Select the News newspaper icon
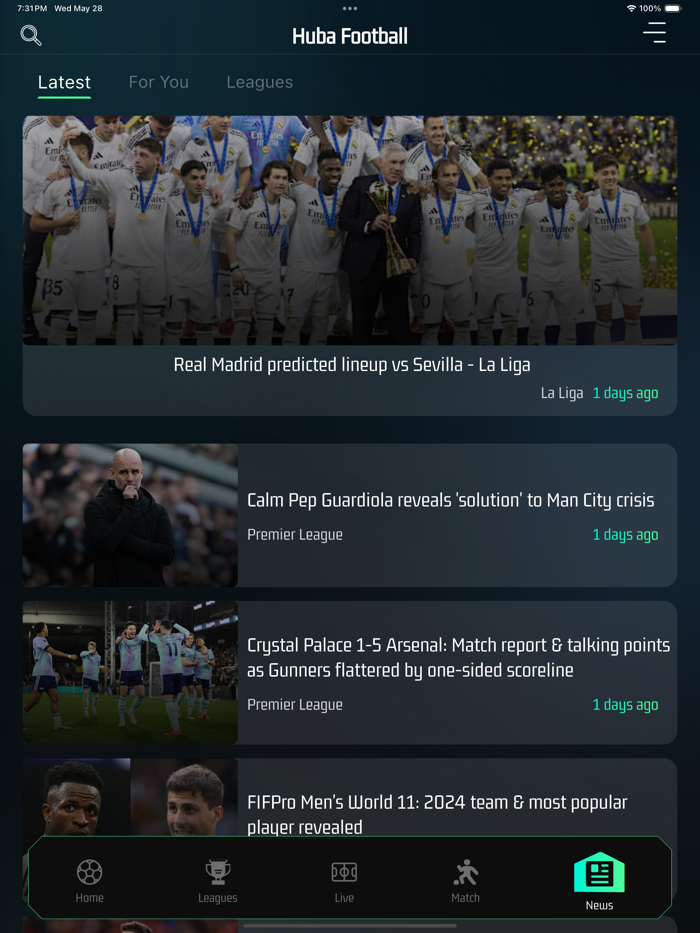This screenshot has height=933, width=700. coord(599,872)
